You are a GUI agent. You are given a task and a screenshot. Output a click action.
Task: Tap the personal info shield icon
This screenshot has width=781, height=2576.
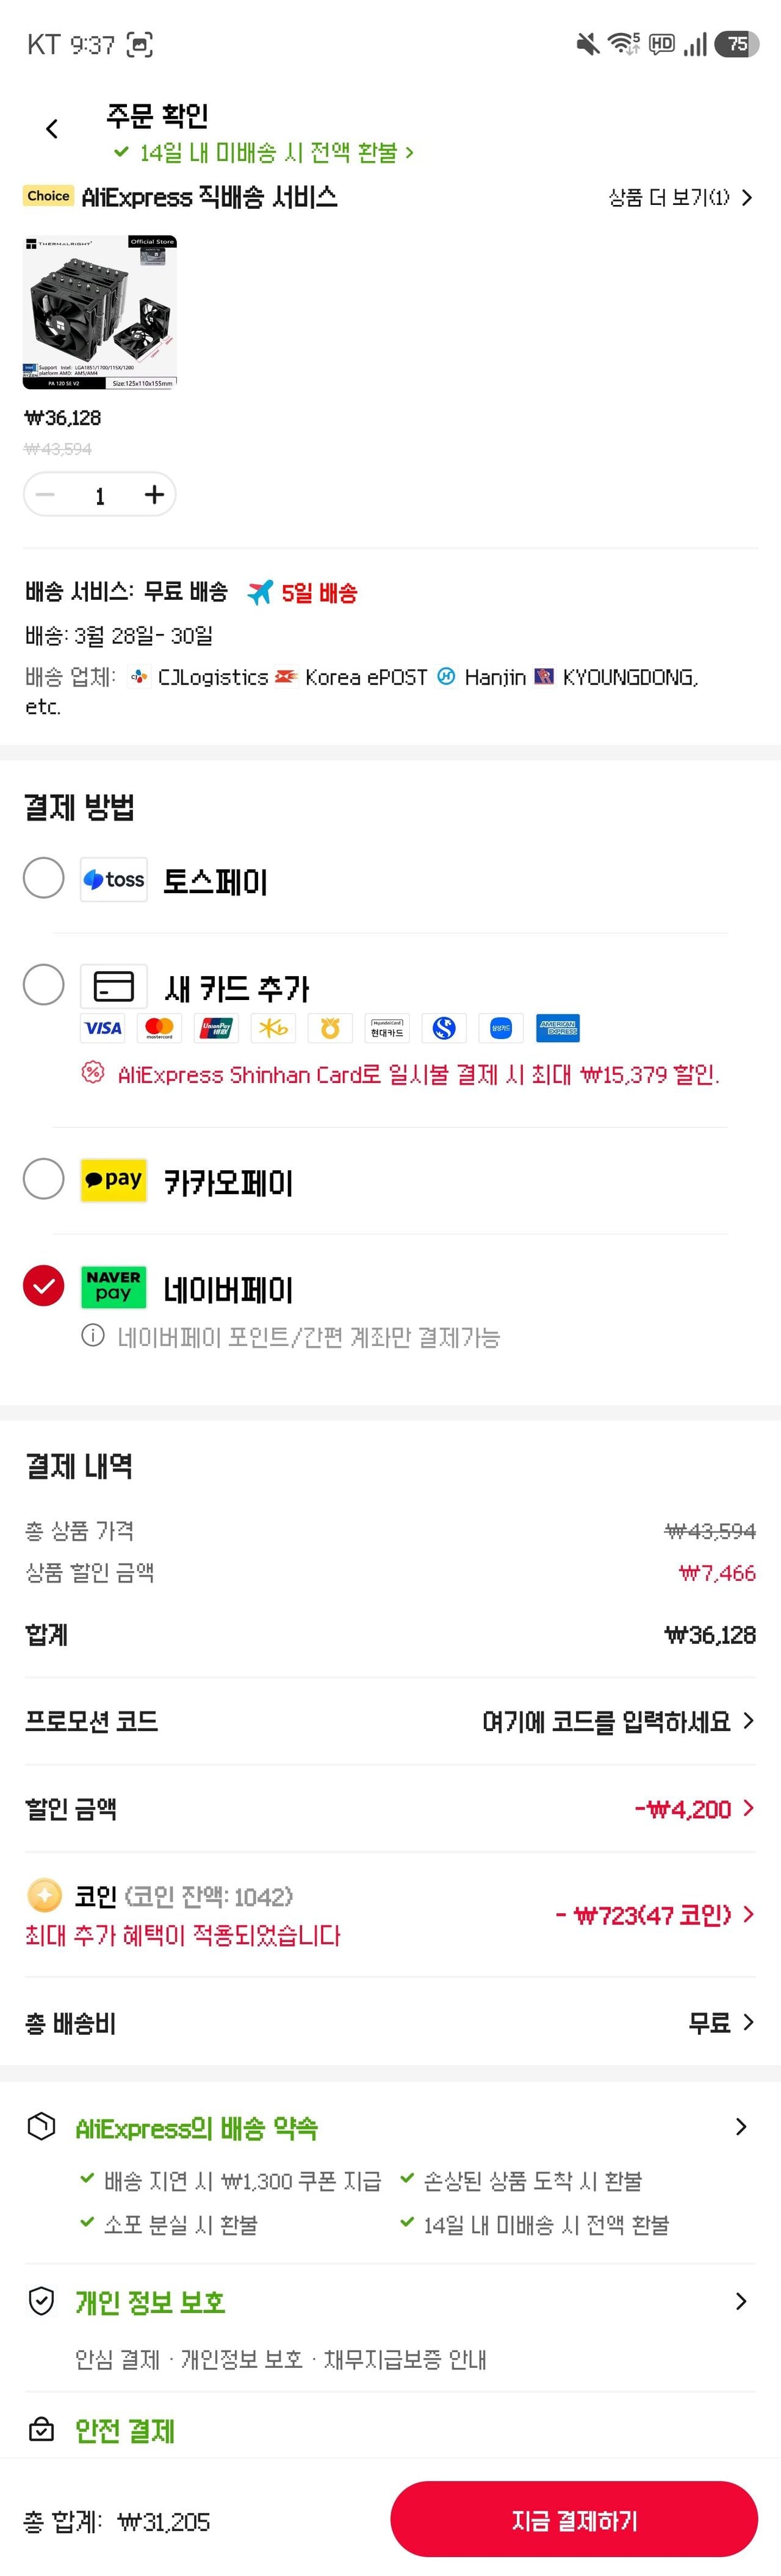[x=41, y=2301]
